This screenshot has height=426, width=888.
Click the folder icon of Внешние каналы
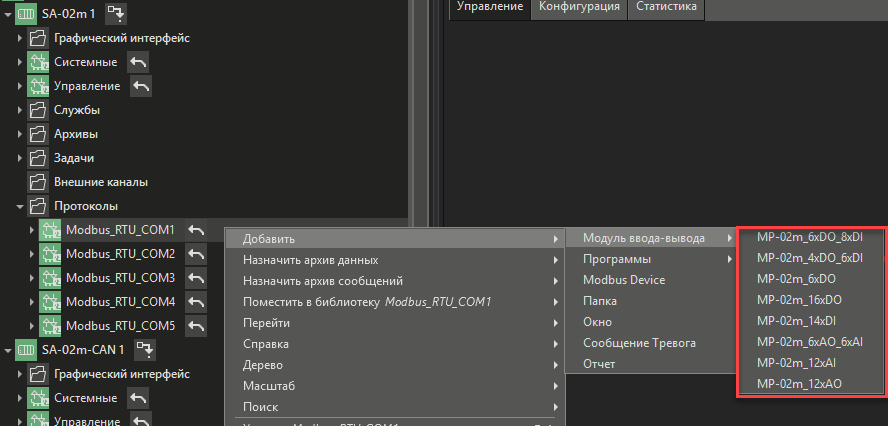point(37,182)
